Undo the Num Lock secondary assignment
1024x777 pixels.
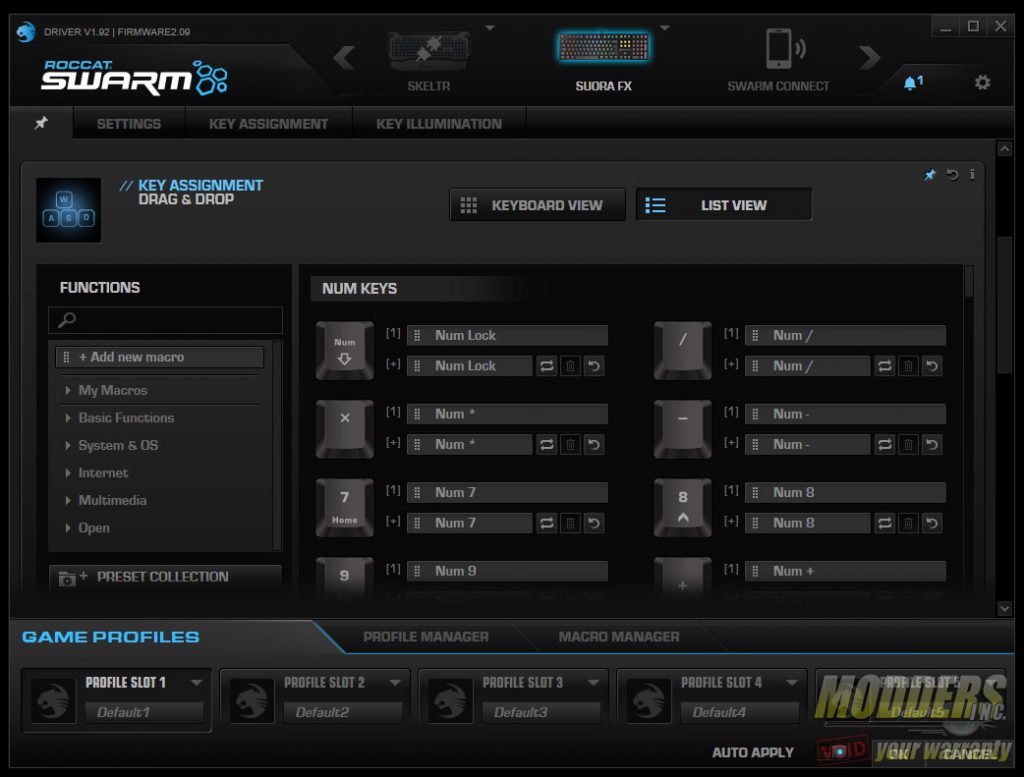594,366
